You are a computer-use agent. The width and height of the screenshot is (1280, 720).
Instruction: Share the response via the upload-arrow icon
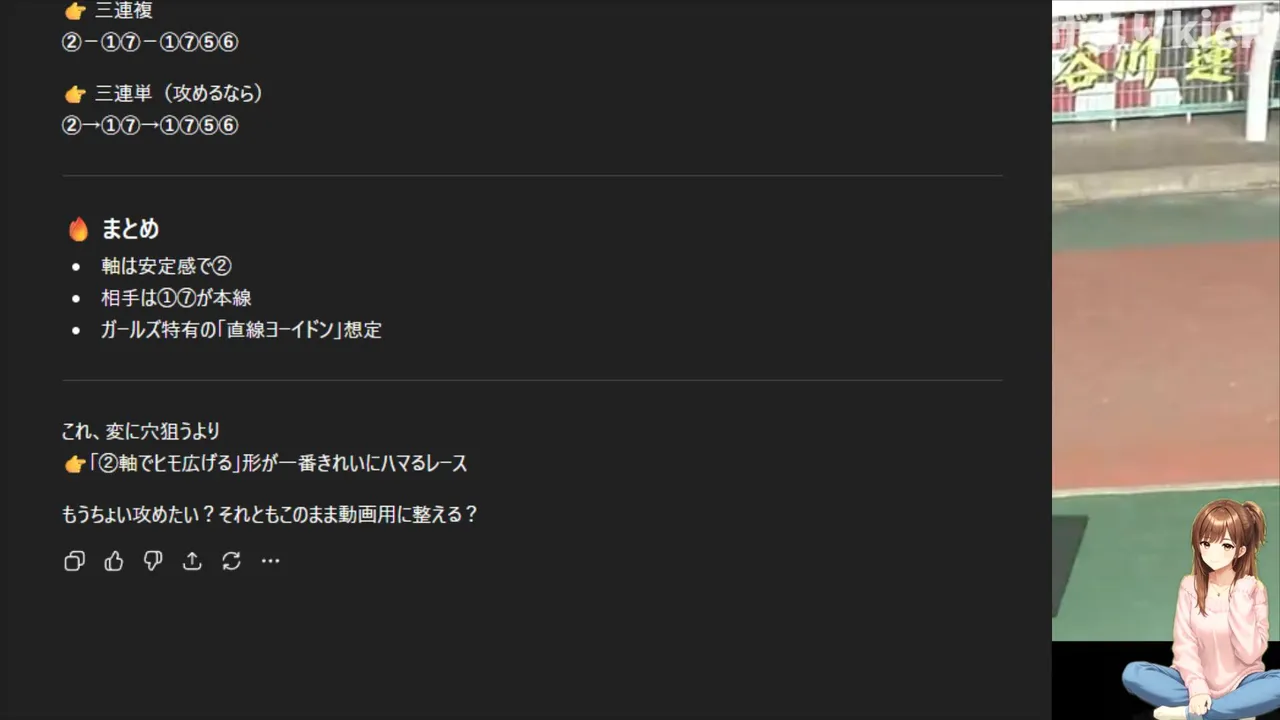(x=192, y=561)
